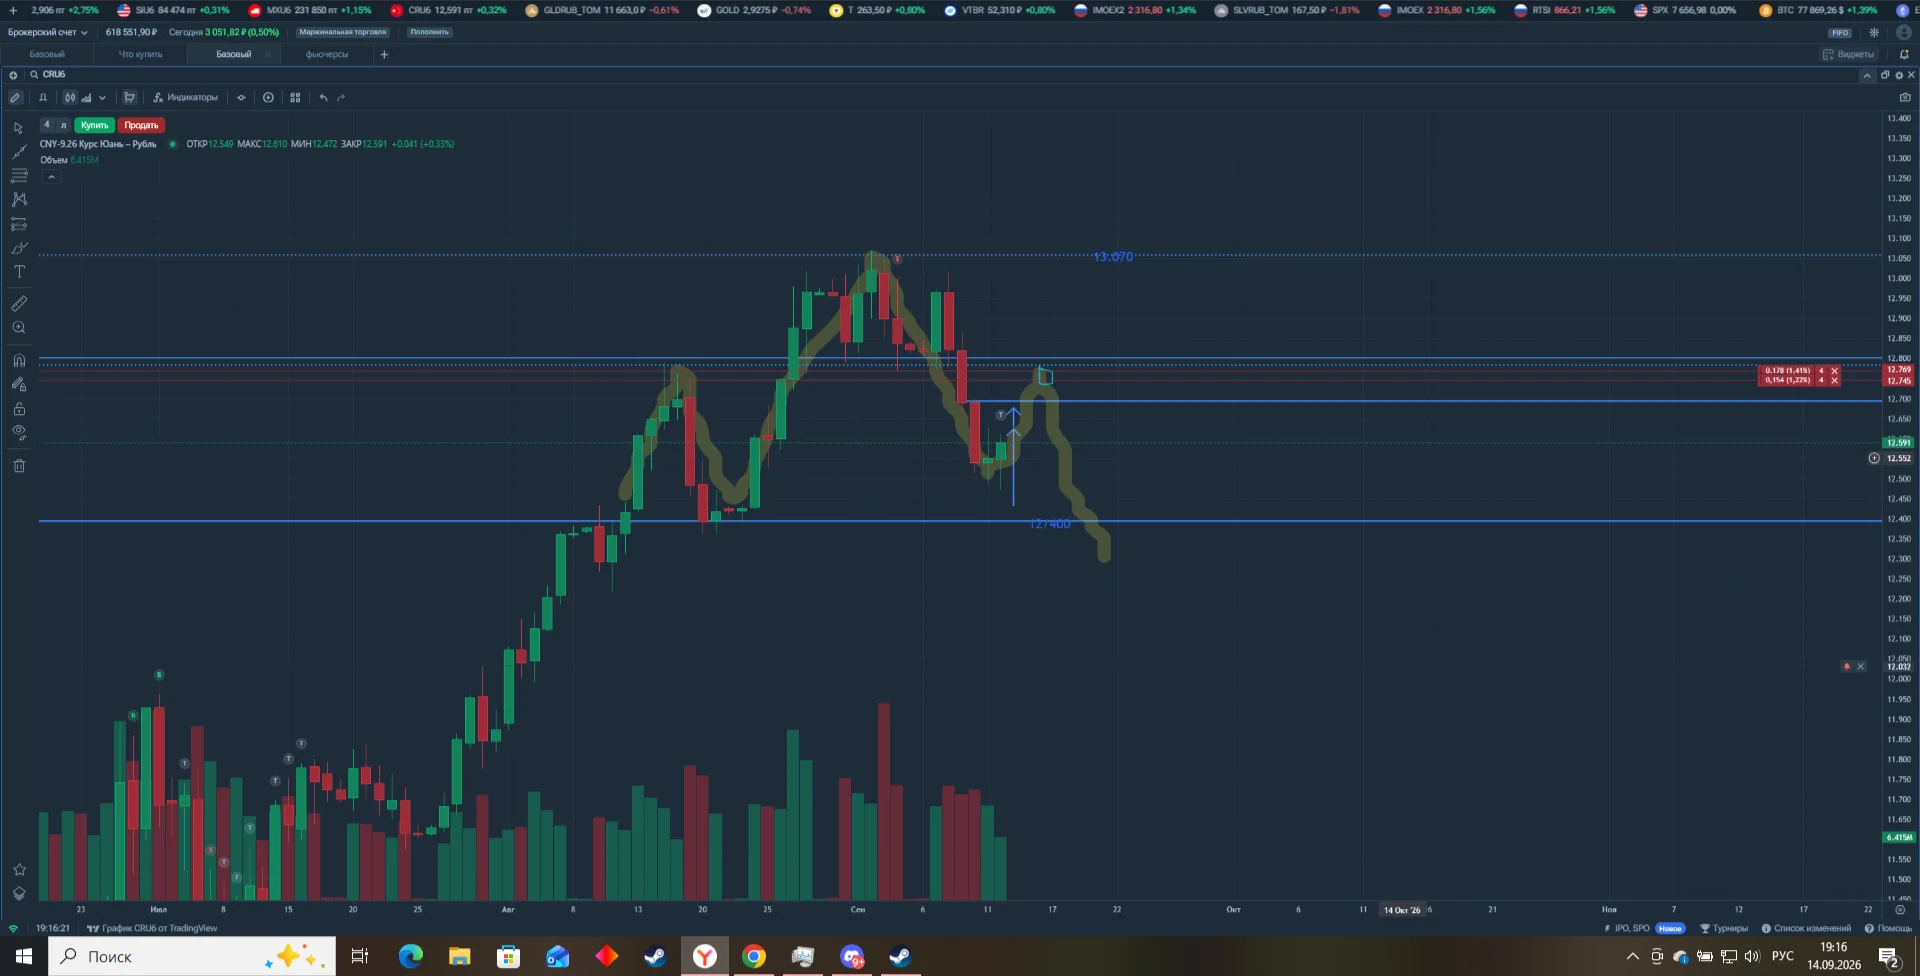Screen dimensions: 1920x976
Task: Open price scale settings gear at bottom right
Action: 1900,910
